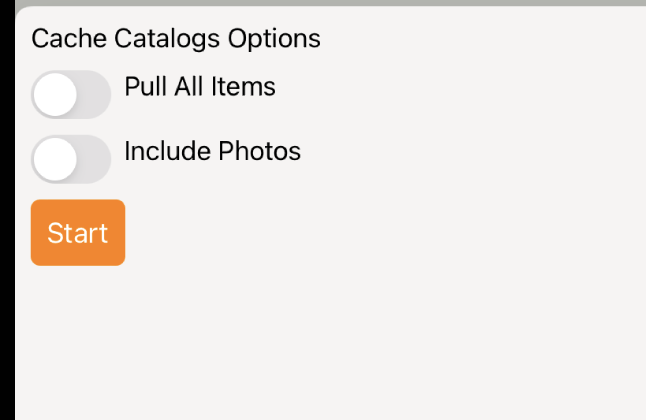Click the word Options in the panel title
This screenshot has width=646, height=420.
click(x=274, y=39)
